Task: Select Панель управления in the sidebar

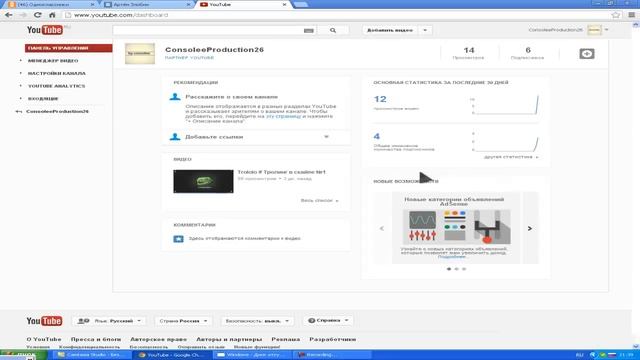Action: (x=69, y=48)
